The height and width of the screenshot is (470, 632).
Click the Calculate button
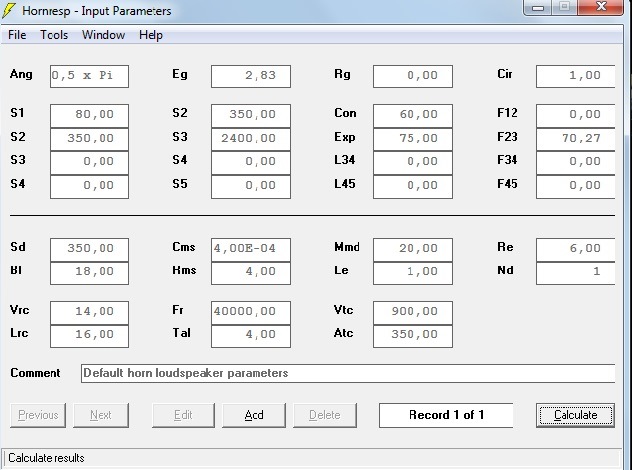pos(575,415)
